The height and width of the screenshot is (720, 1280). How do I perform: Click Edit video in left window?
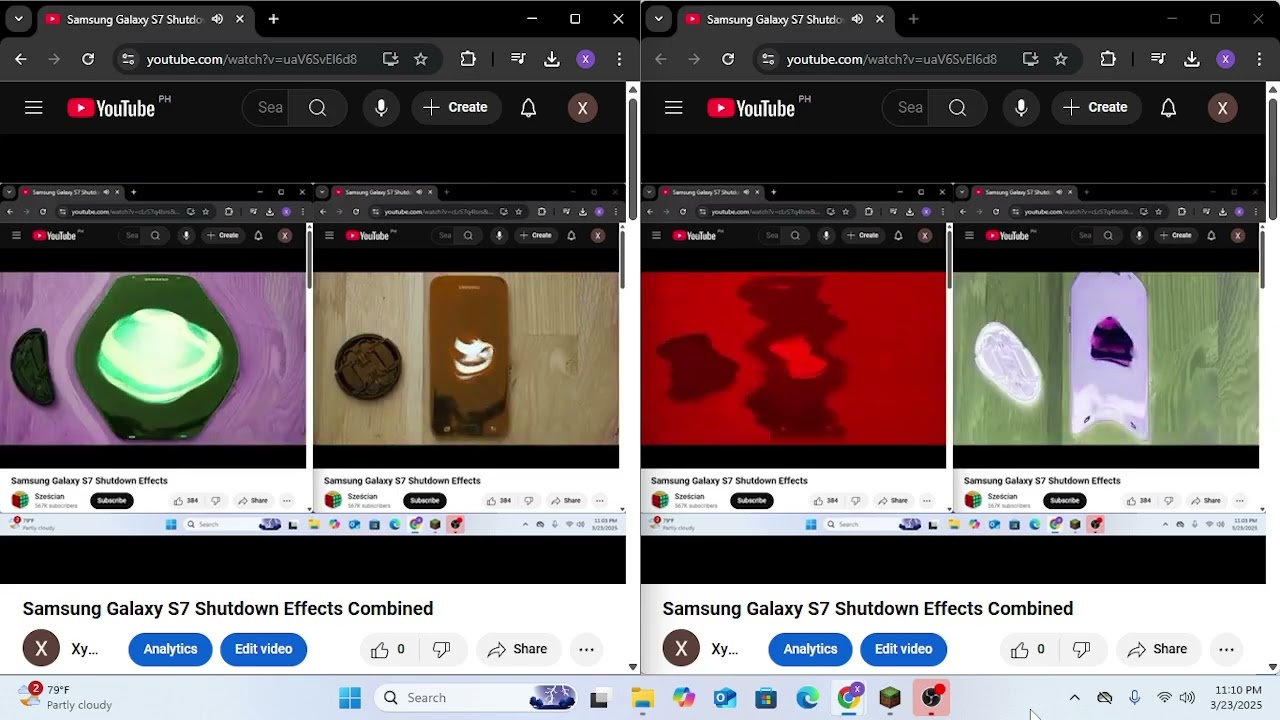coord(263,650)
